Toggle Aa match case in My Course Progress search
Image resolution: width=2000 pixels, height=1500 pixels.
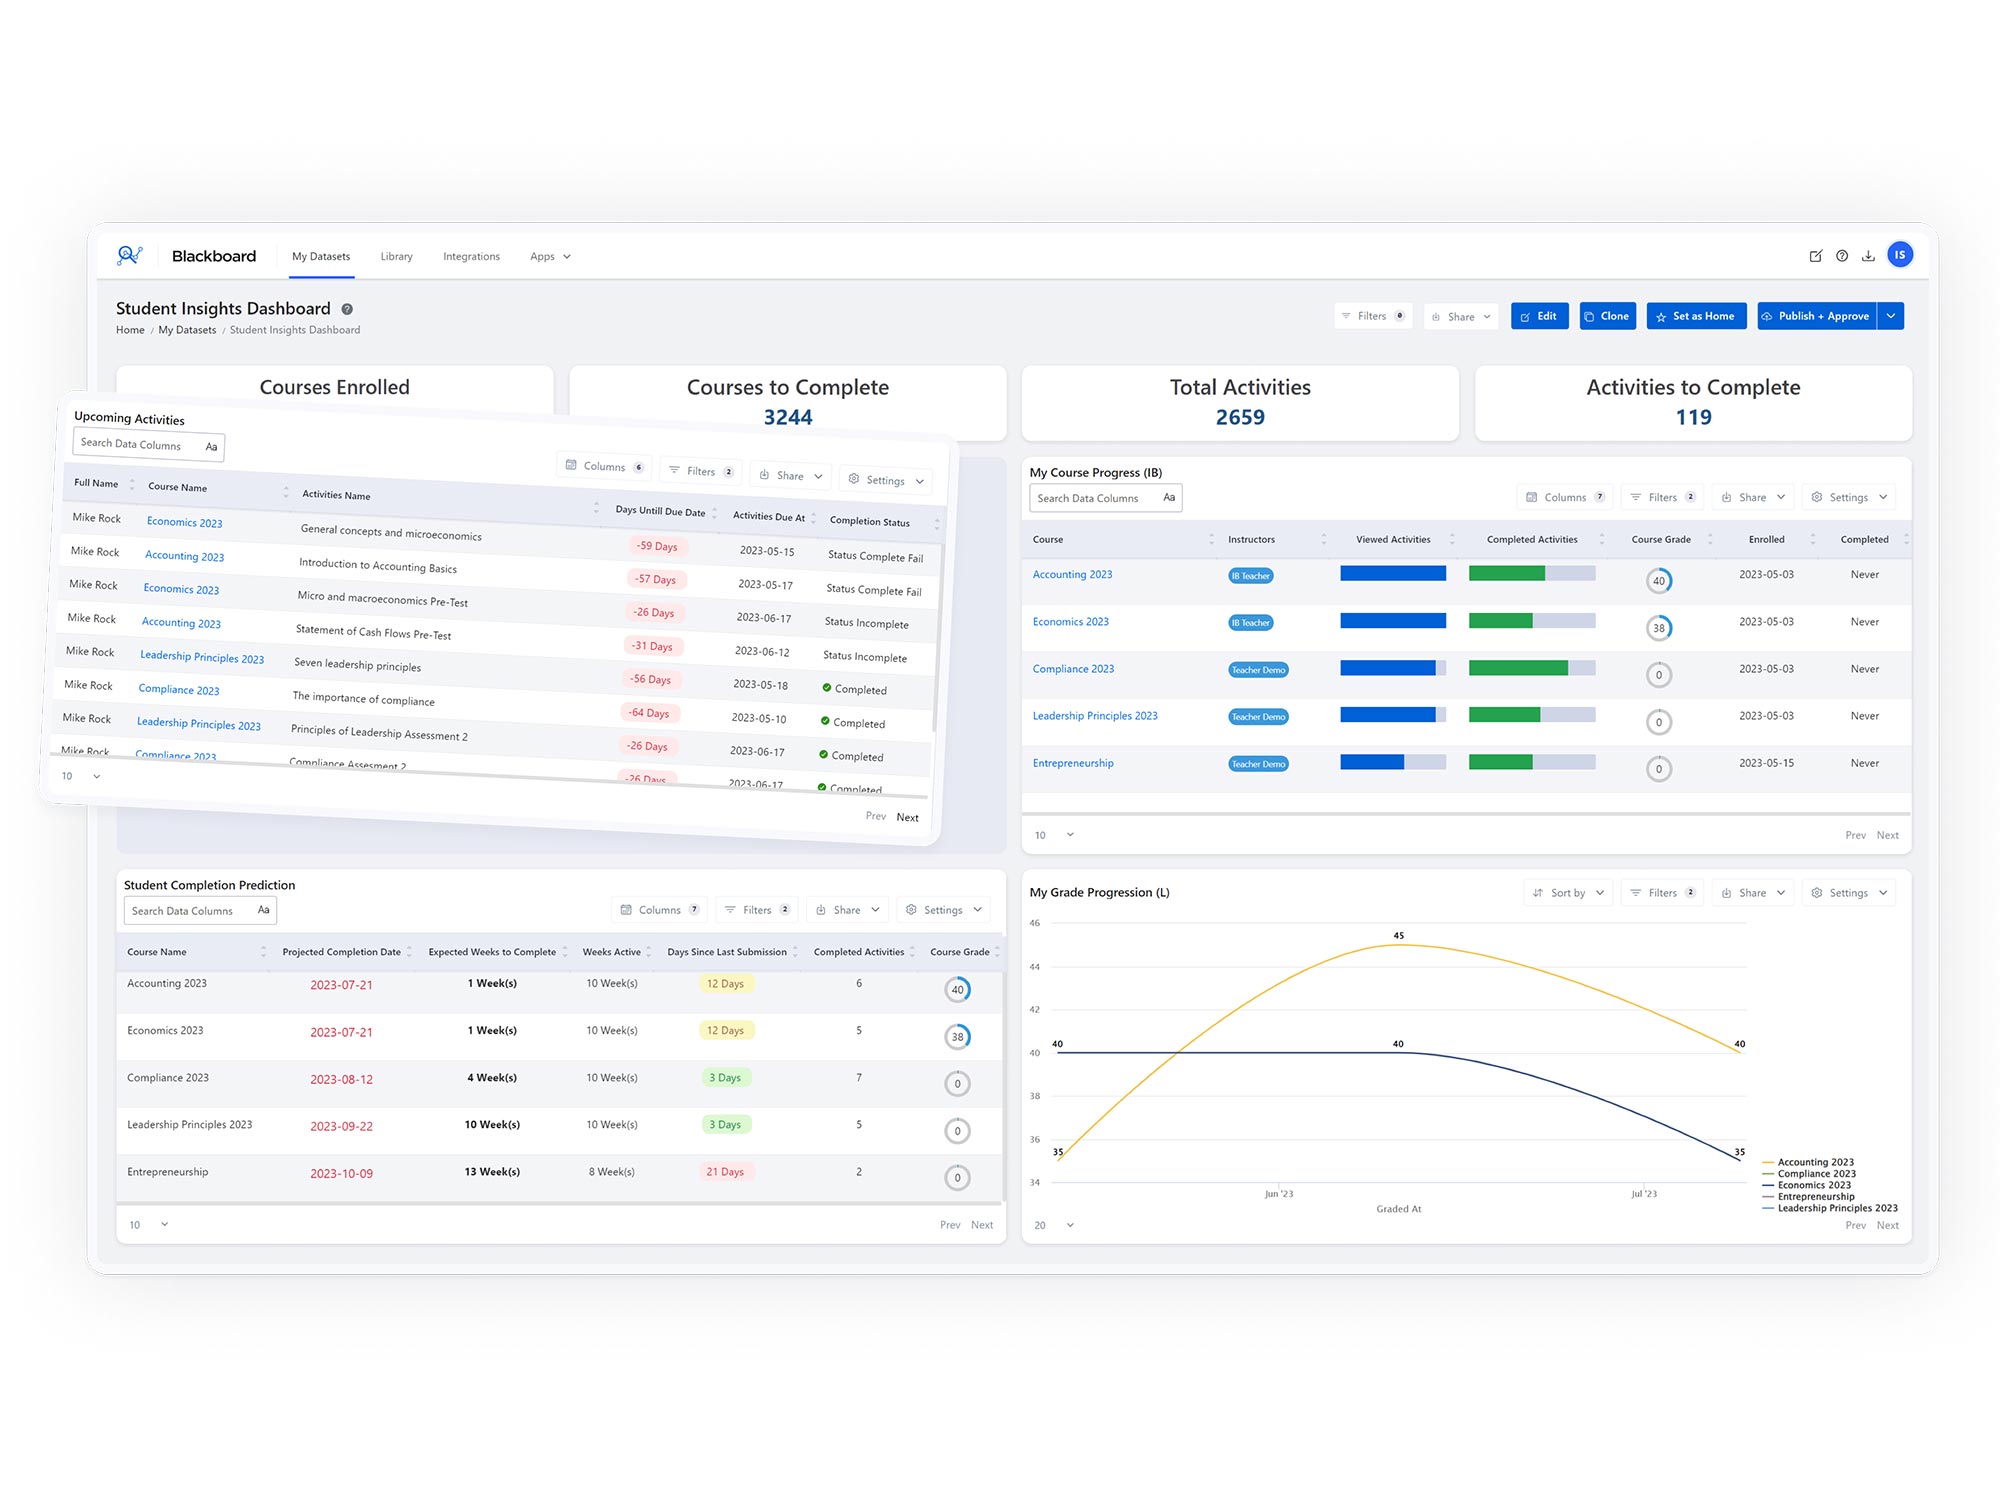coord(1169,498)
